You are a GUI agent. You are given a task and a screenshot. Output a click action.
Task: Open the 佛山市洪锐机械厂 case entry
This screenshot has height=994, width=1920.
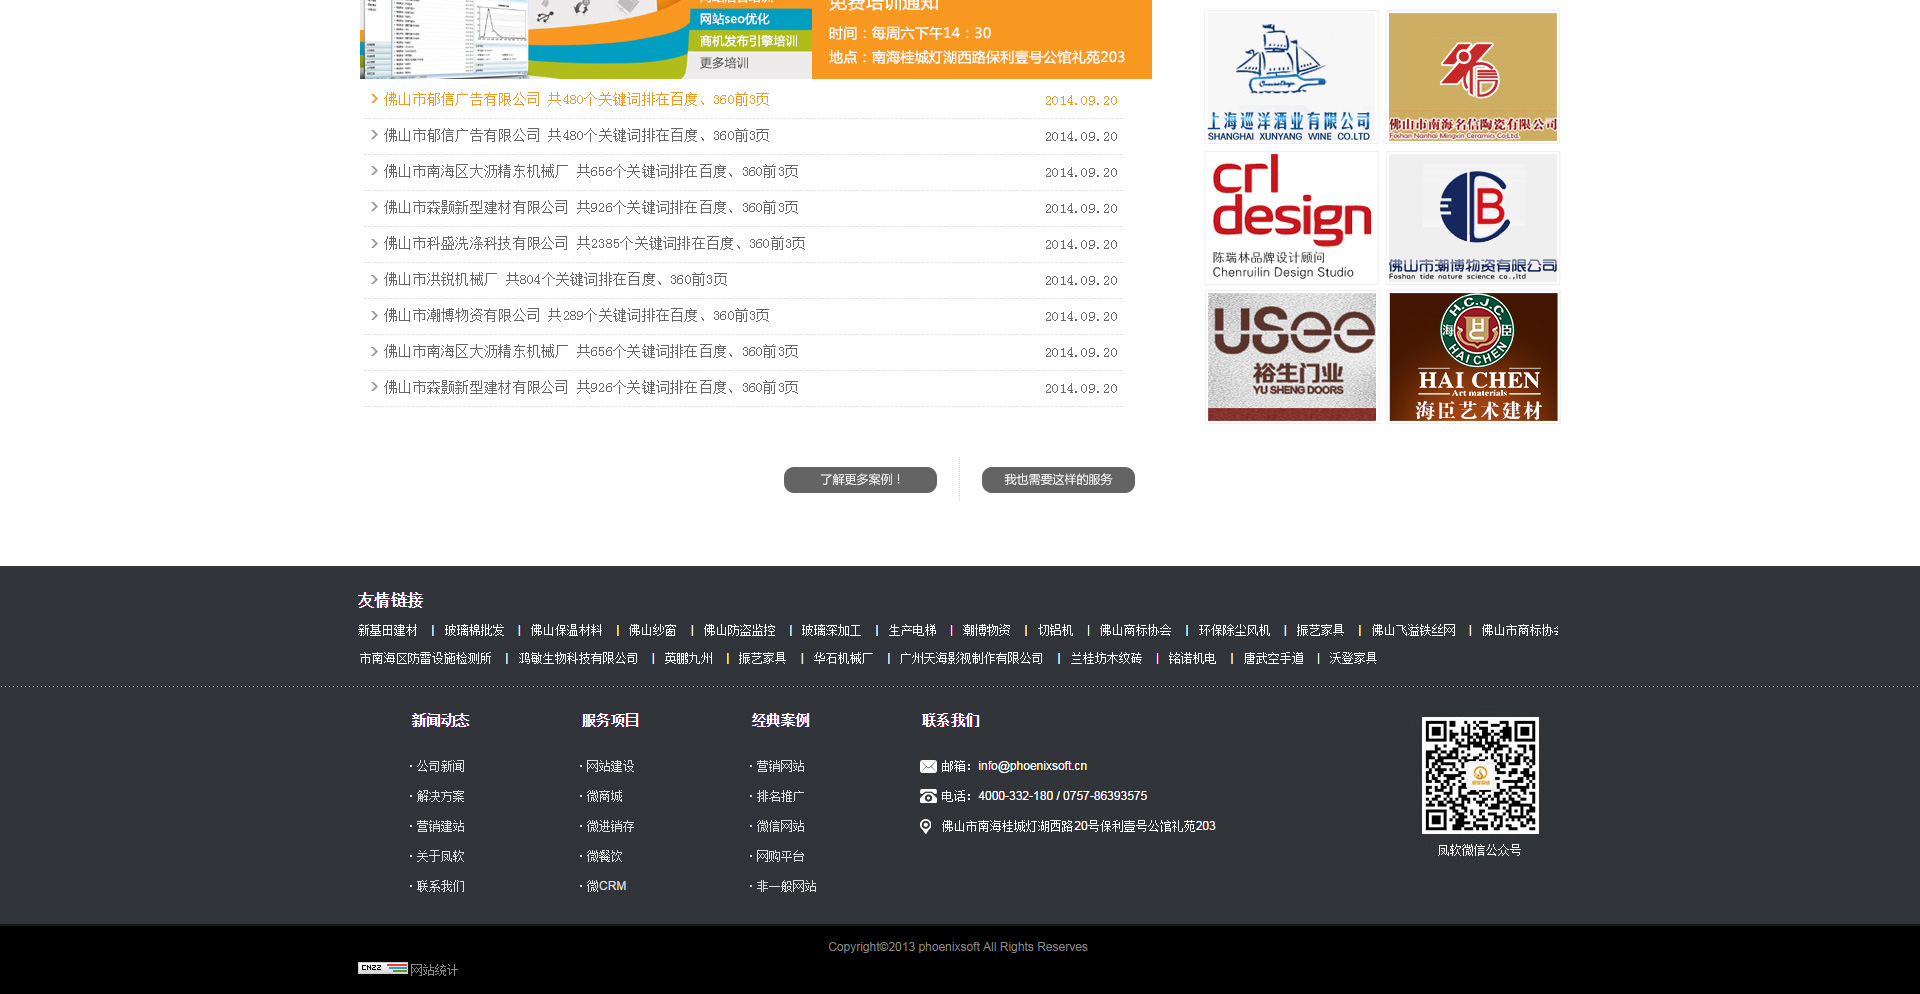pos(555,280)
